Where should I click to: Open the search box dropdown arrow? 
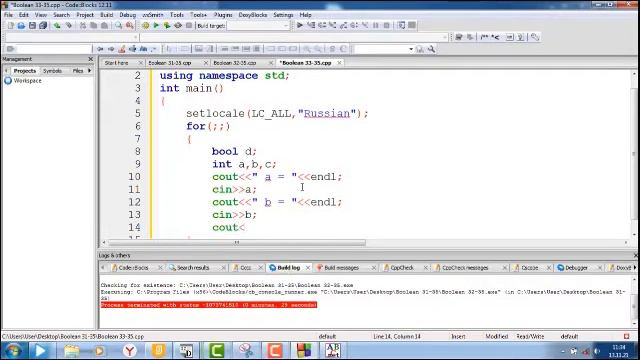point(411,49)
